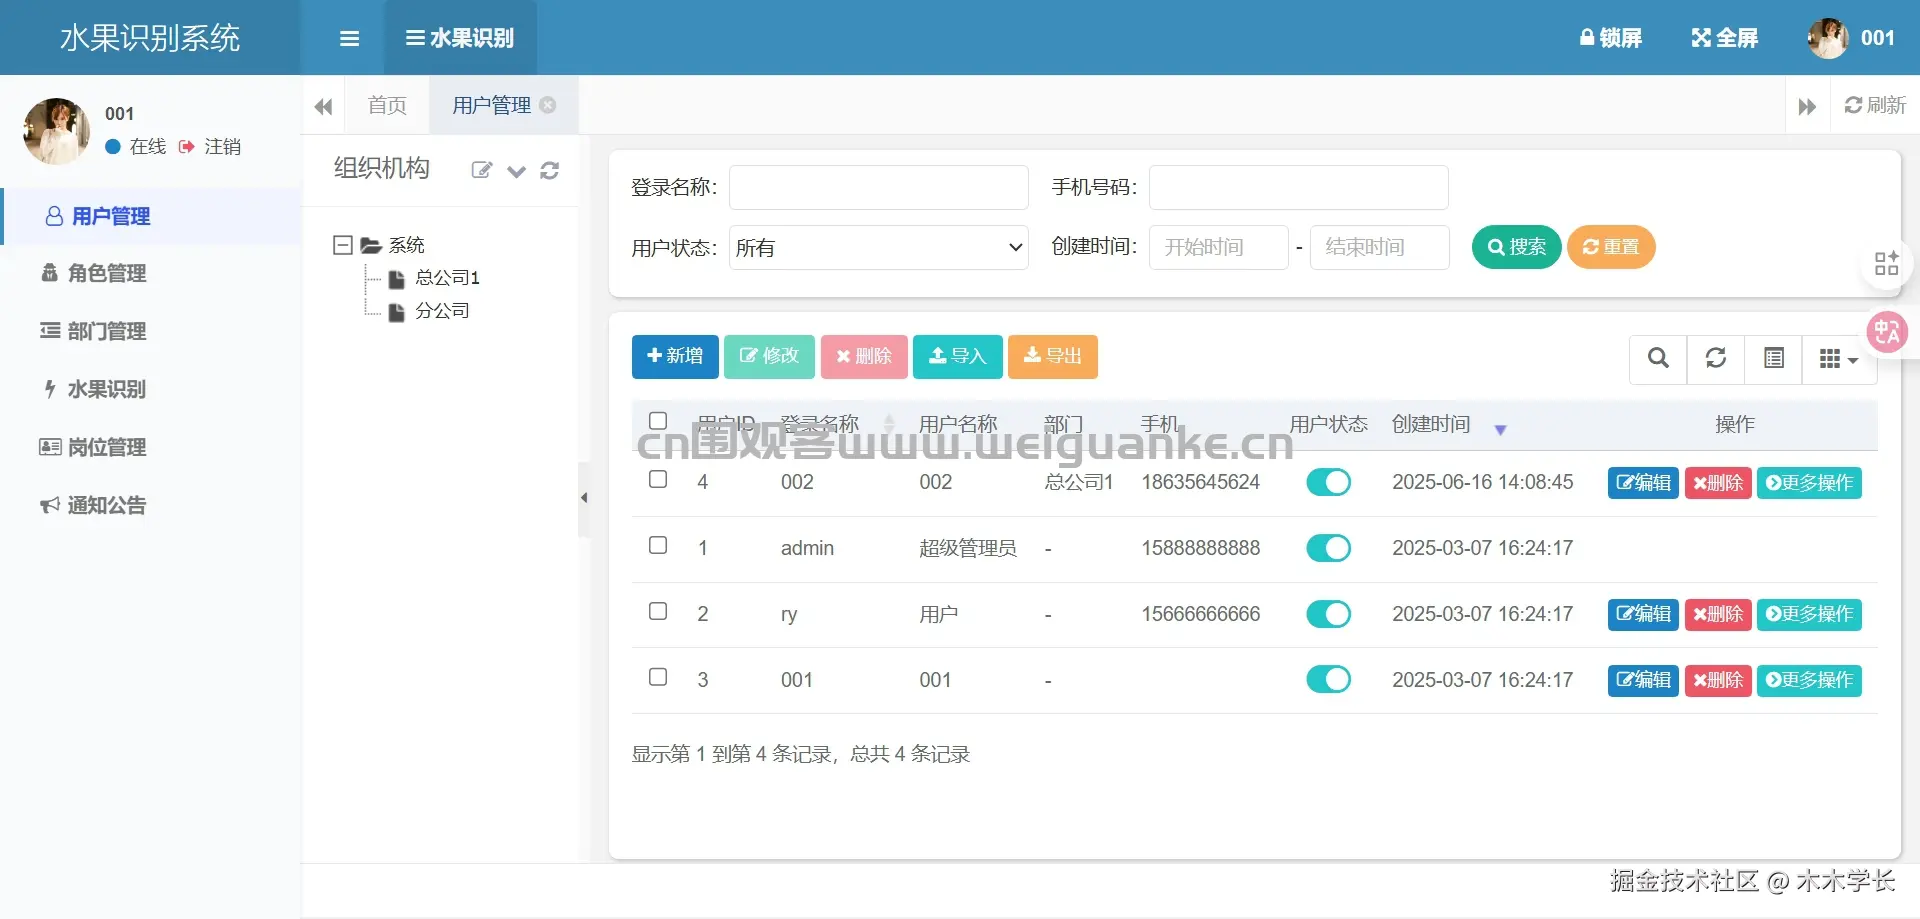1920x919 pixels.
Task: Export users with 导出 button
Action: pyautogui.click(x=1053, y=356)
